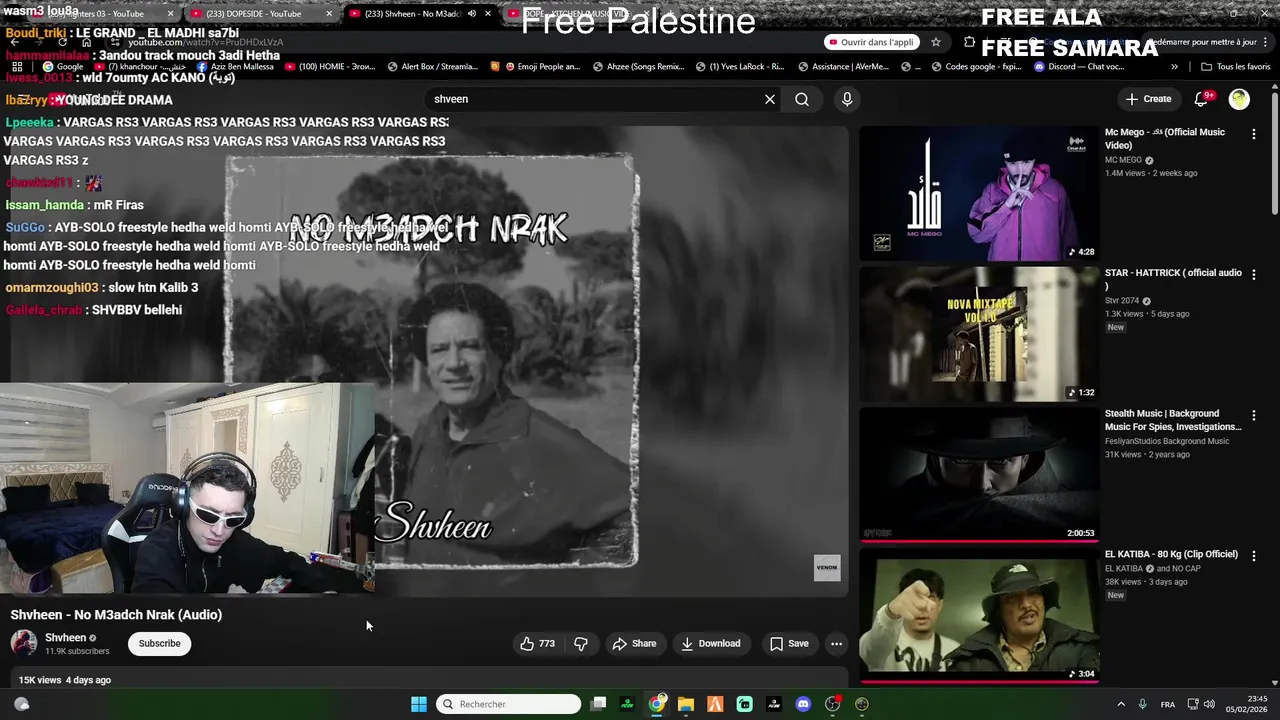Close the DOPESIDE - YouTube tab
Viewport: 1280px width, 720px height.
[329, 14]
